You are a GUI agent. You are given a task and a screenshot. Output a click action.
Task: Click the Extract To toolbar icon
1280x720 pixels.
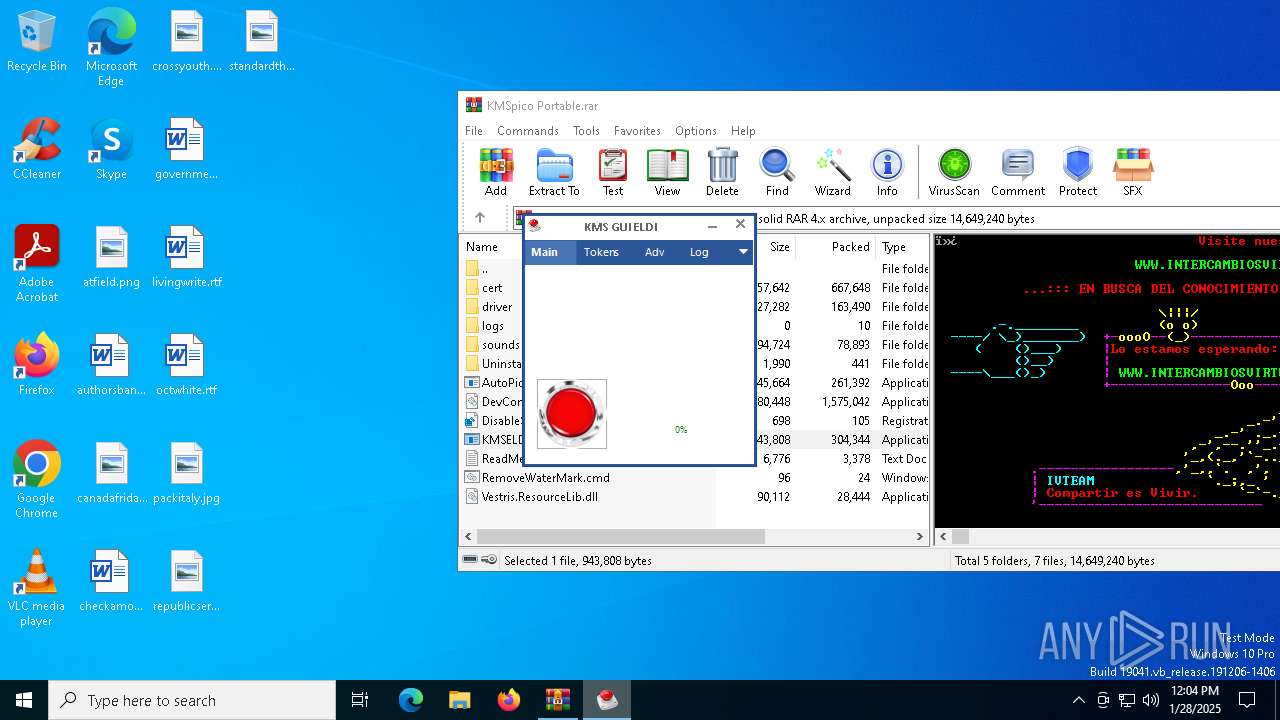tap(554, 172)
